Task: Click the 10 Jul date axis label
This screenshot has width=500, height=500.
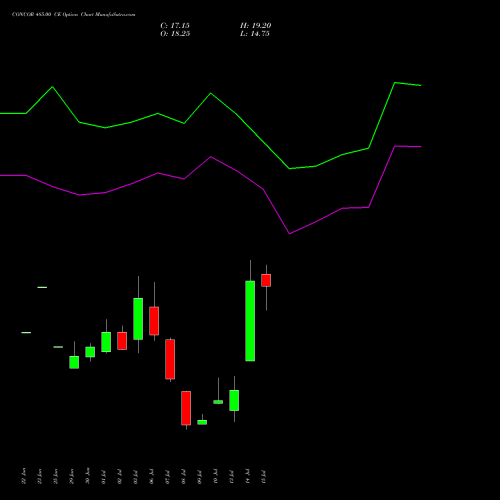Action: click(x=216, y=477)
